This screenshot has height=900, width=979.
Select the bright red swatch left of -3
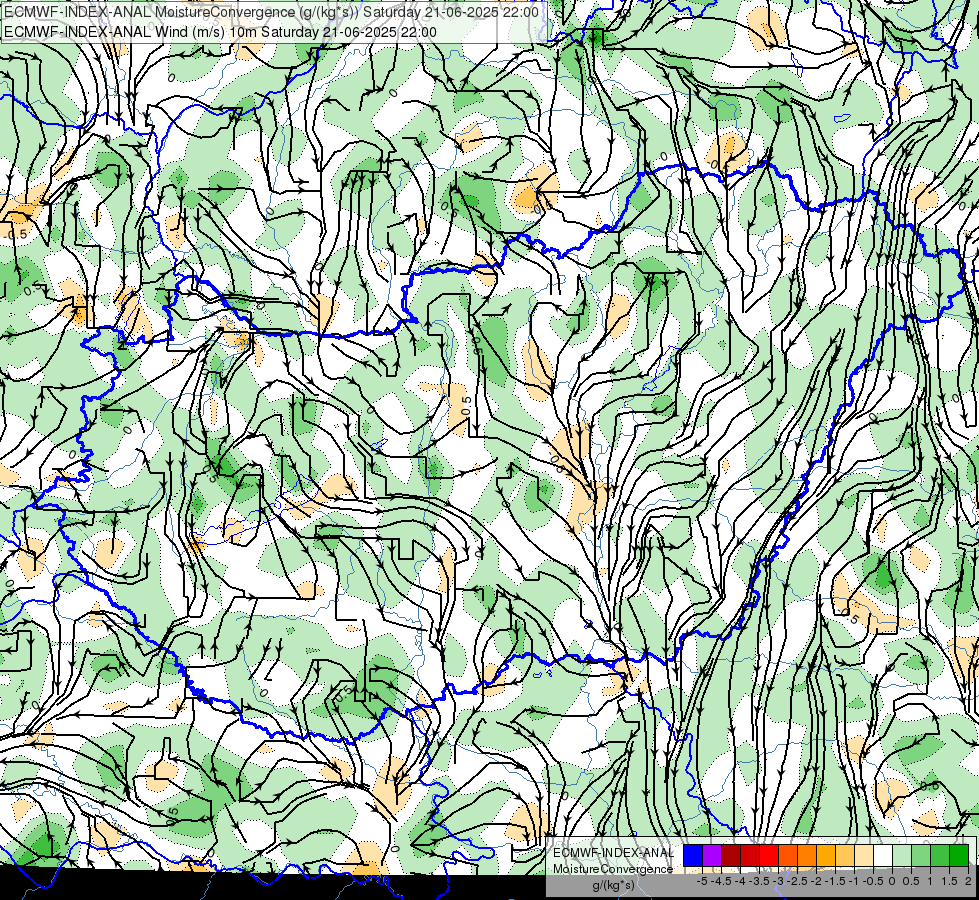769,856
